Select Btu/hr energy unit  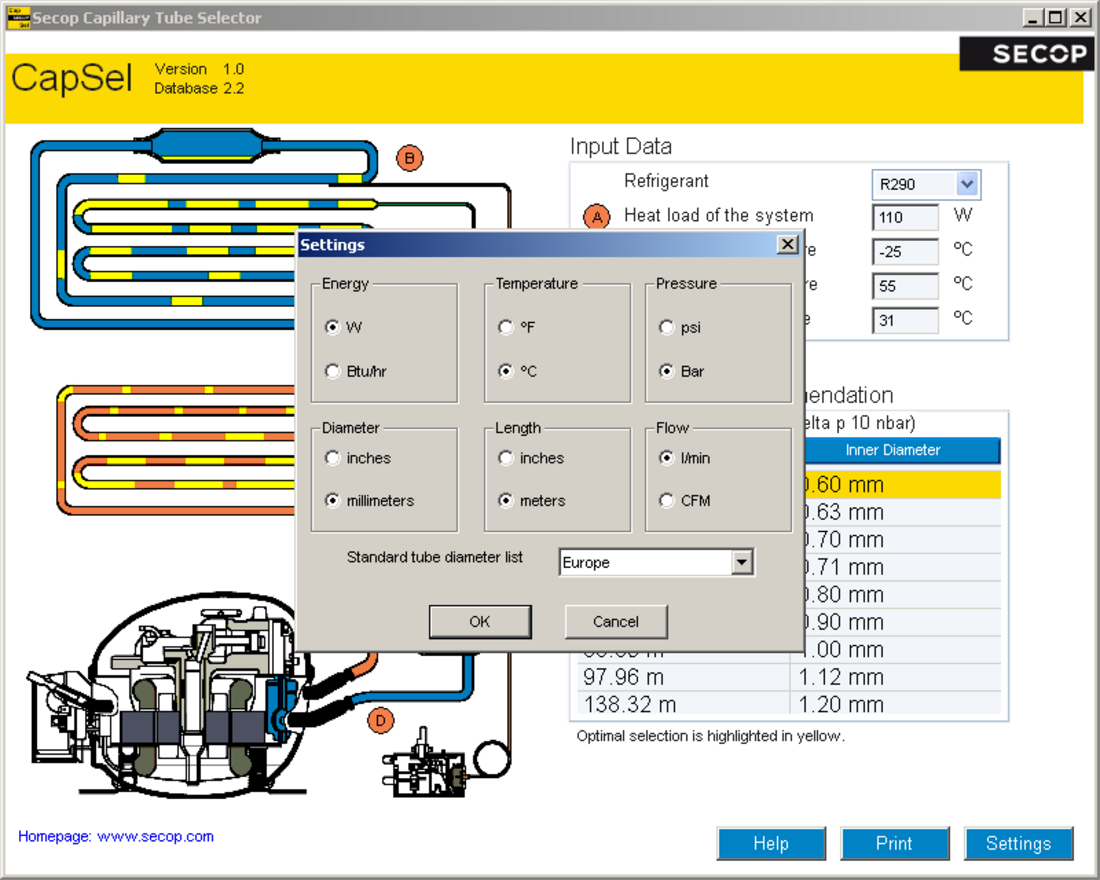pyautogui.click(x=333, y=371)
